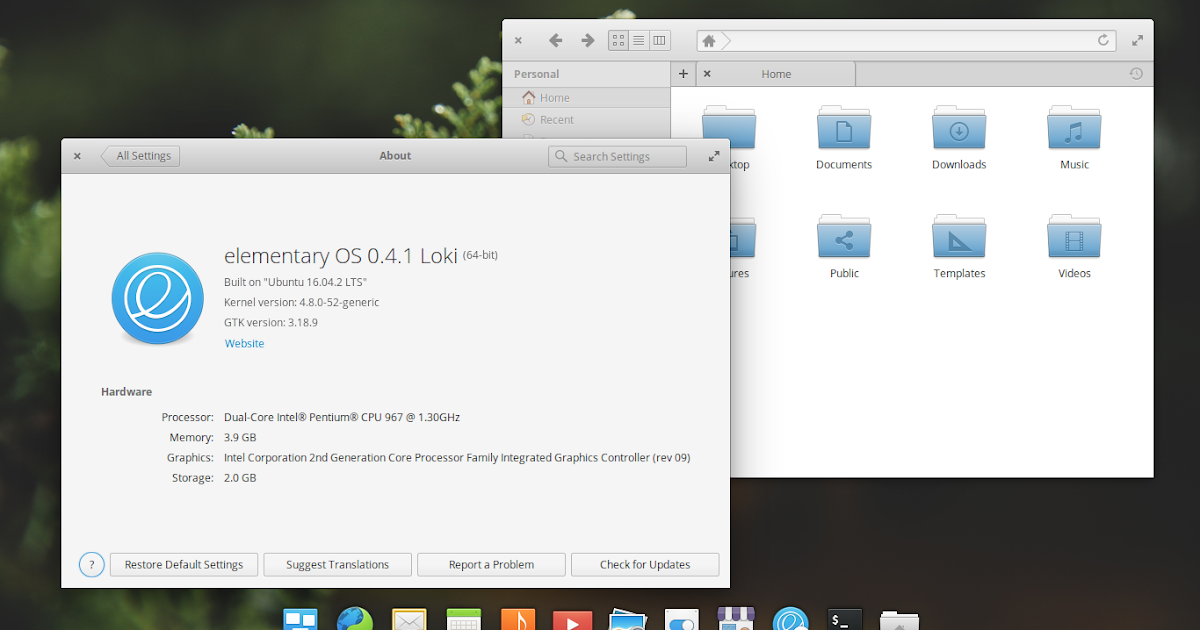Screen dimensions: 1200x630
Task: Open the Website link
Action: point(244,343)
